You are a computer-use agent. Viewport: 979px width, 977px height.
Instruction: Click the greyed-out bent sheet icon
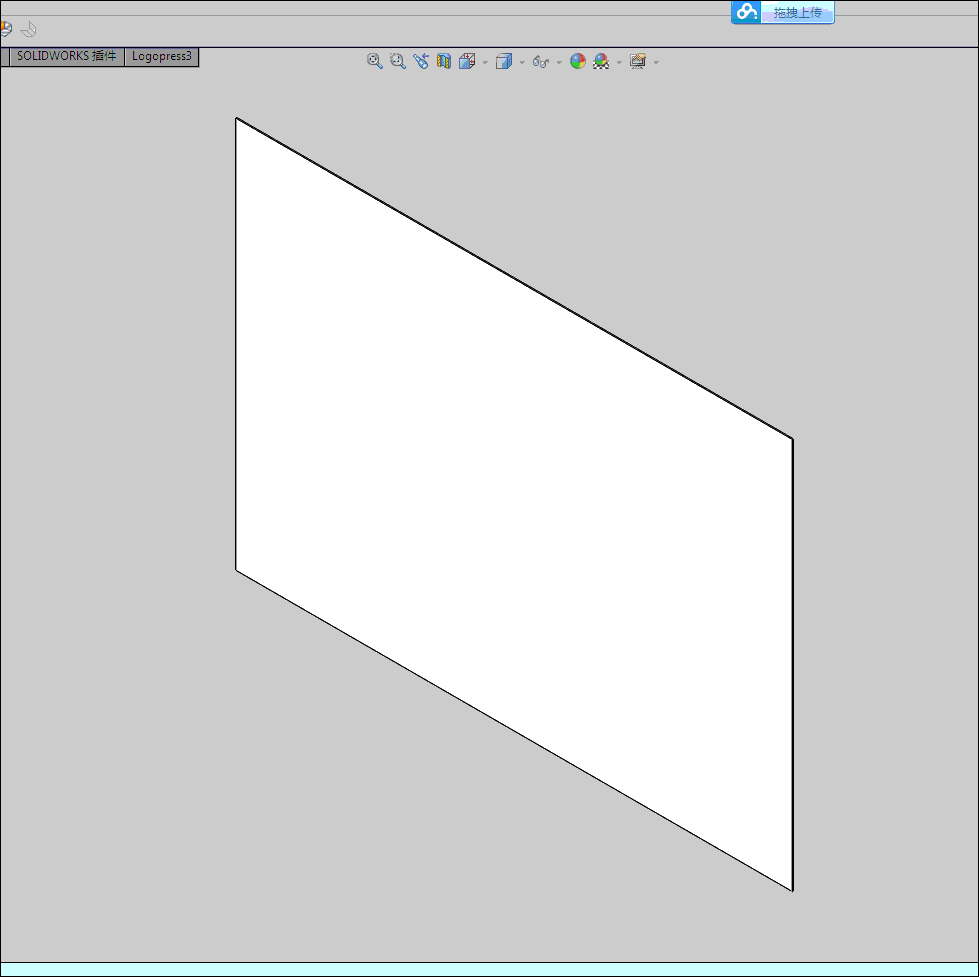[x=29, y=29]
